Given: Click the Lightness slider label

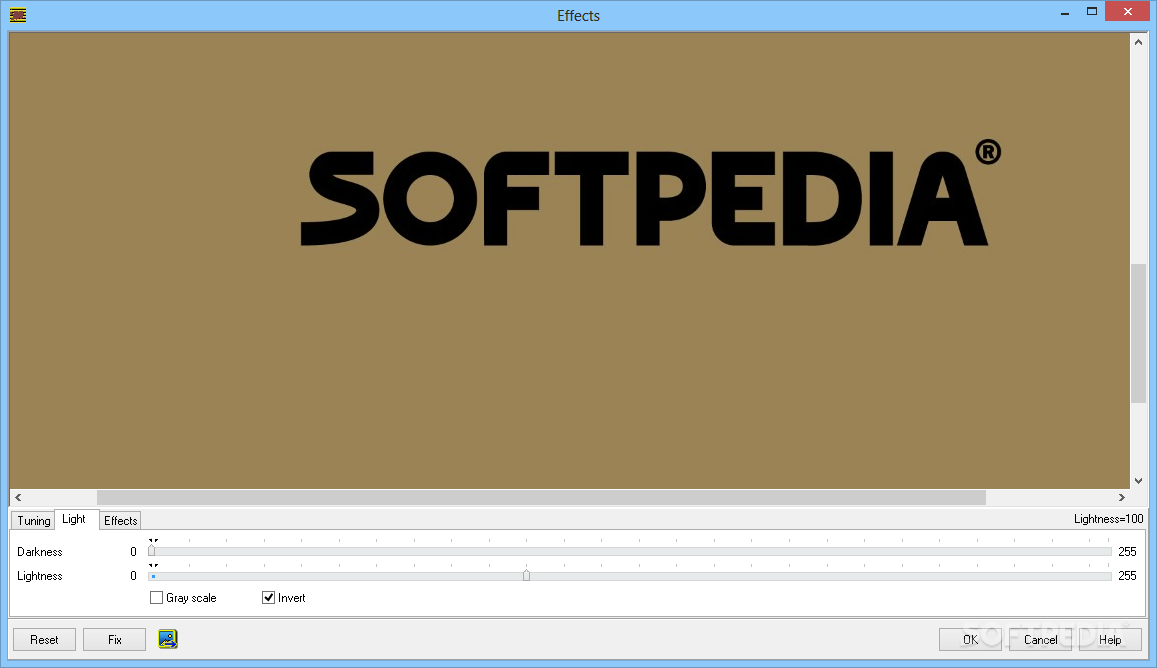Looking at the screenshot, I should coord(40,576).
